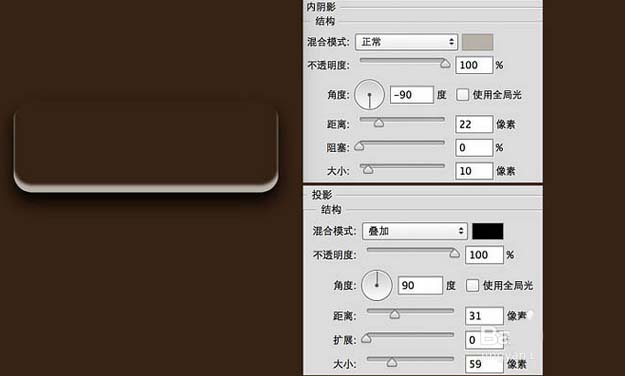Click the drop shadow distance slider handle
Image resolution: width=625 pixels, height=376 pixels.
(x=395, y=315)
